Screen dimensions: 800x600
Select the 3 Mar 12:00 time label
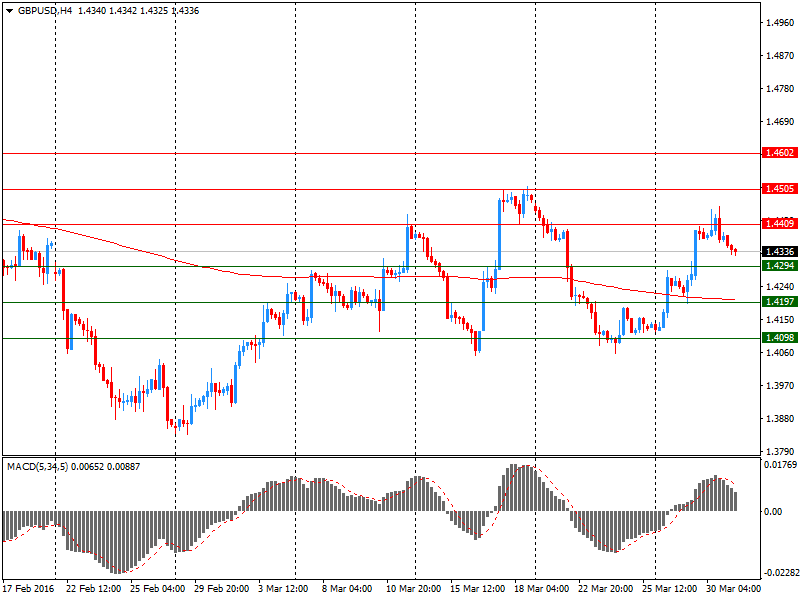coord(283,589)
